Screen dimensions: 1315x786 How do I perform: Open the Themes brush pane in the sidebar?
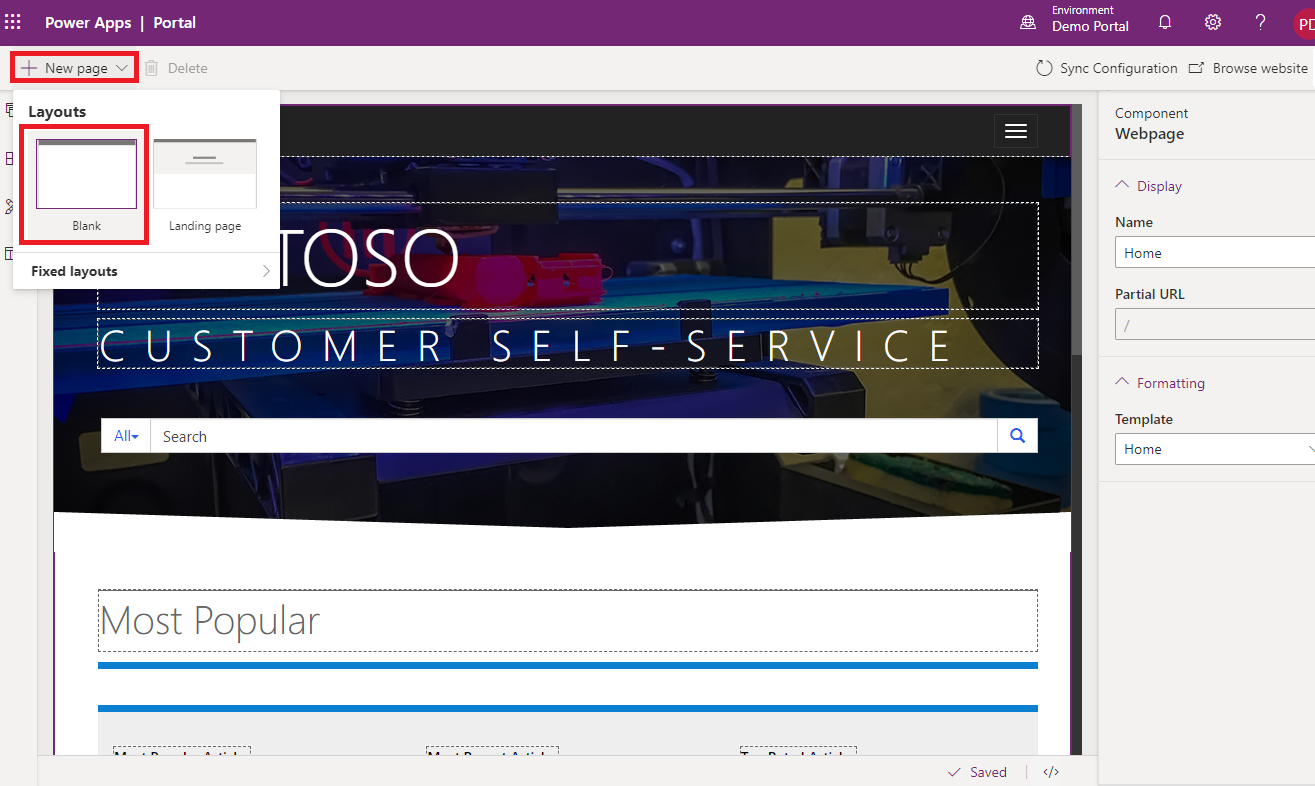point(9,206)
